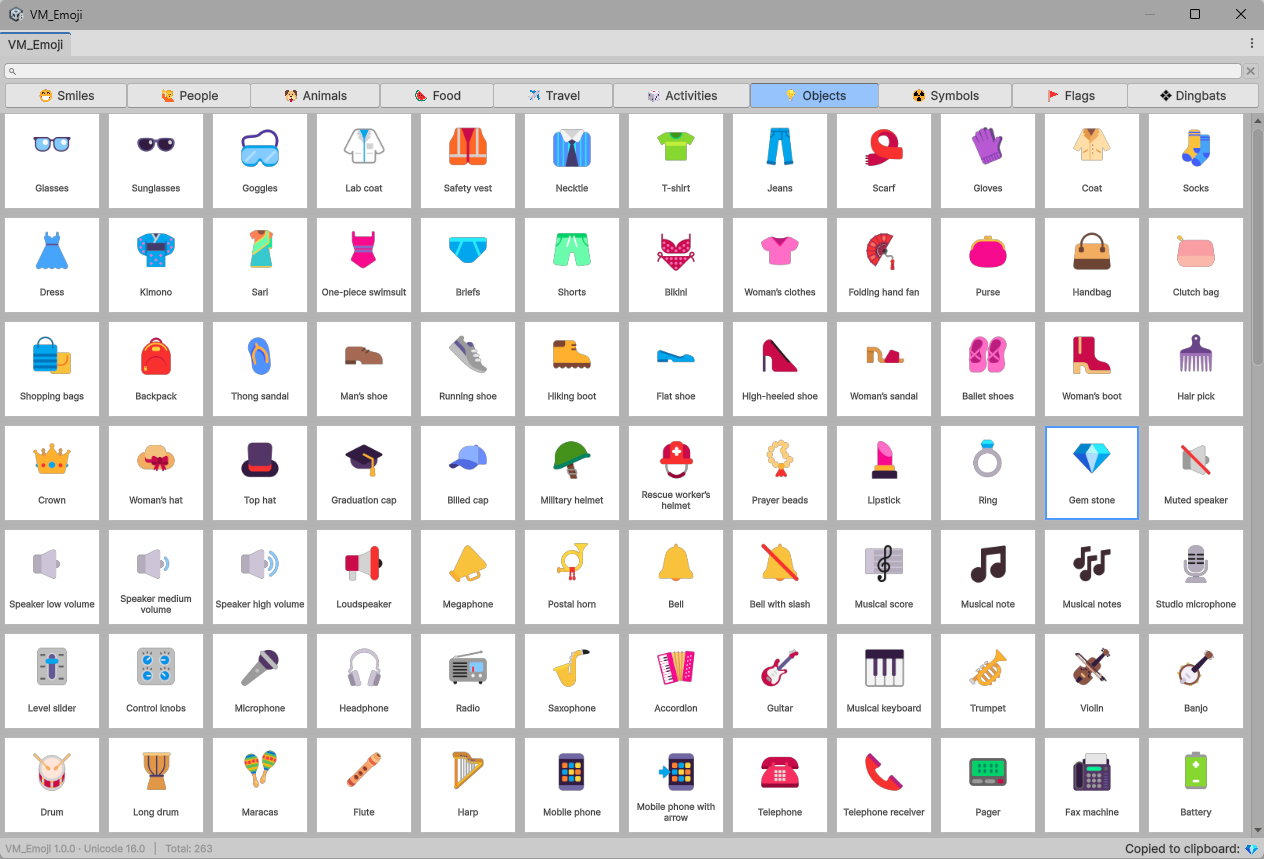Select the Postal horn emoji
This screenshot has height=859, width=1264.
(x=572, y=577)
